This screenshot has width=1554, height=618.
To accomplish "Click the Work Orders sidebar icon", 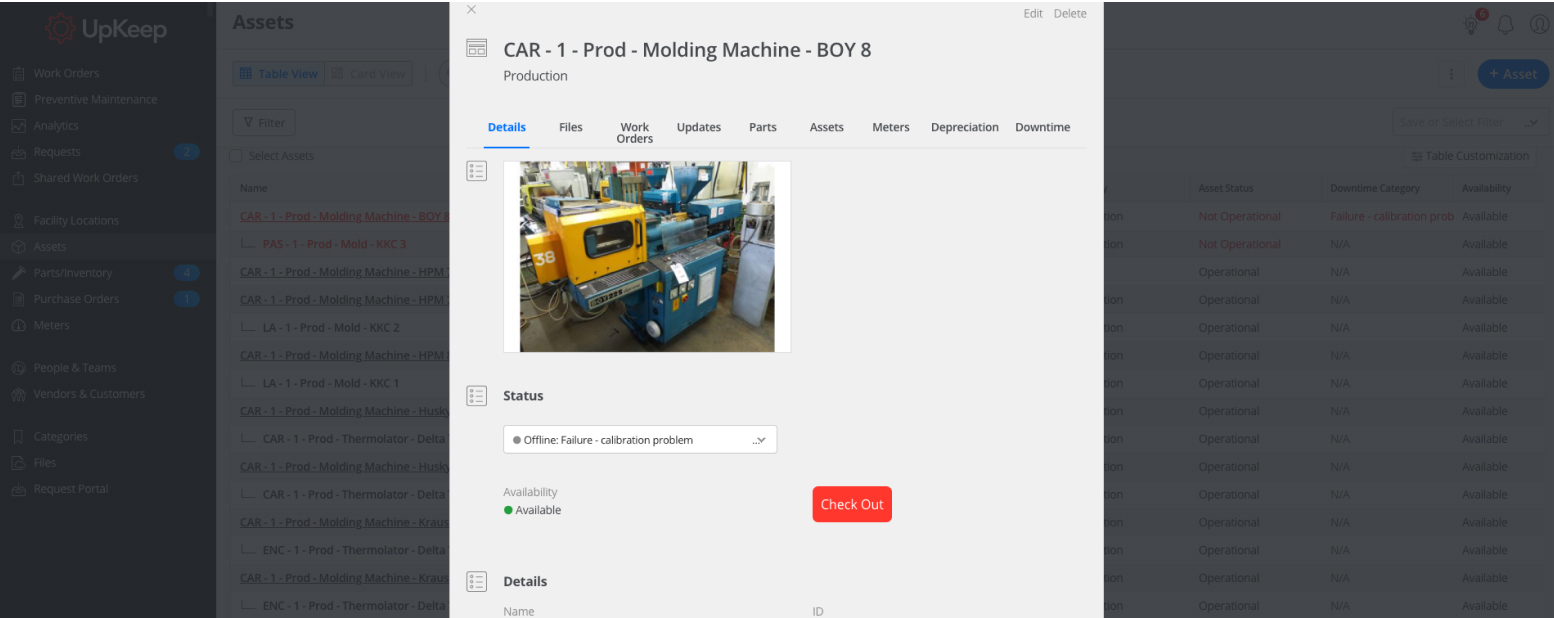I will [x=18, y=73].
